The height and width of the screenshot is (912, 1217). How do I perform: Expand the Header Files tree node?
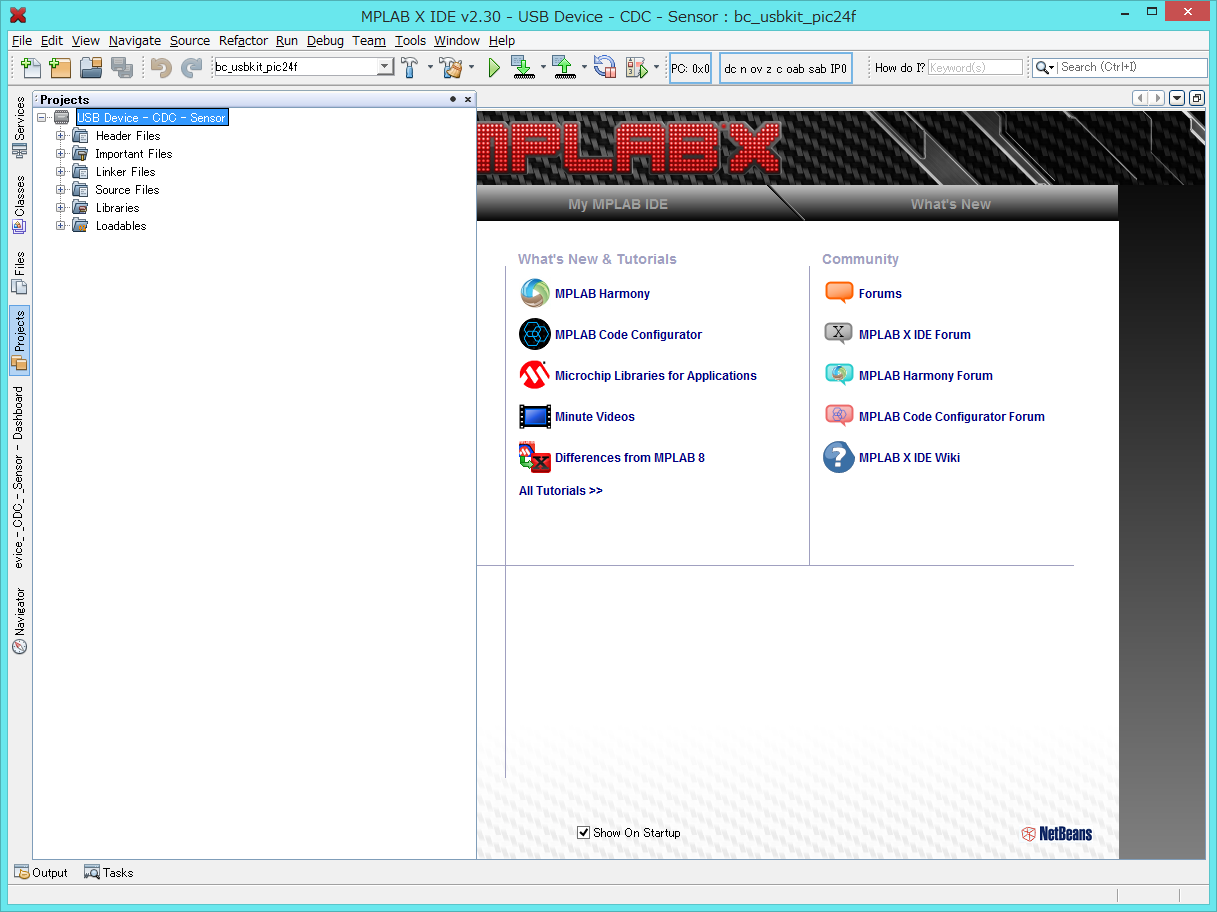click(x=61, y=136)
